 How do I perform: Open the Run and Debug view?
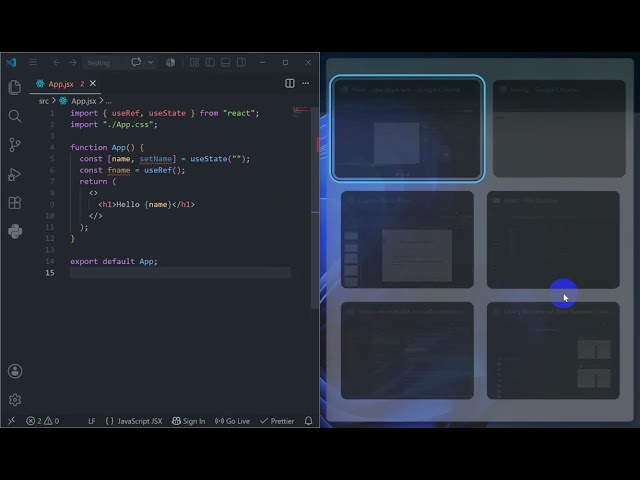[x=15, y=174]
